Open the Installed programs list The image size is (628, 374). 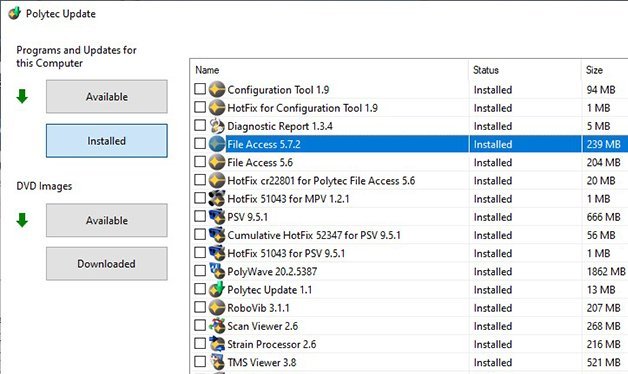[107, 141]
